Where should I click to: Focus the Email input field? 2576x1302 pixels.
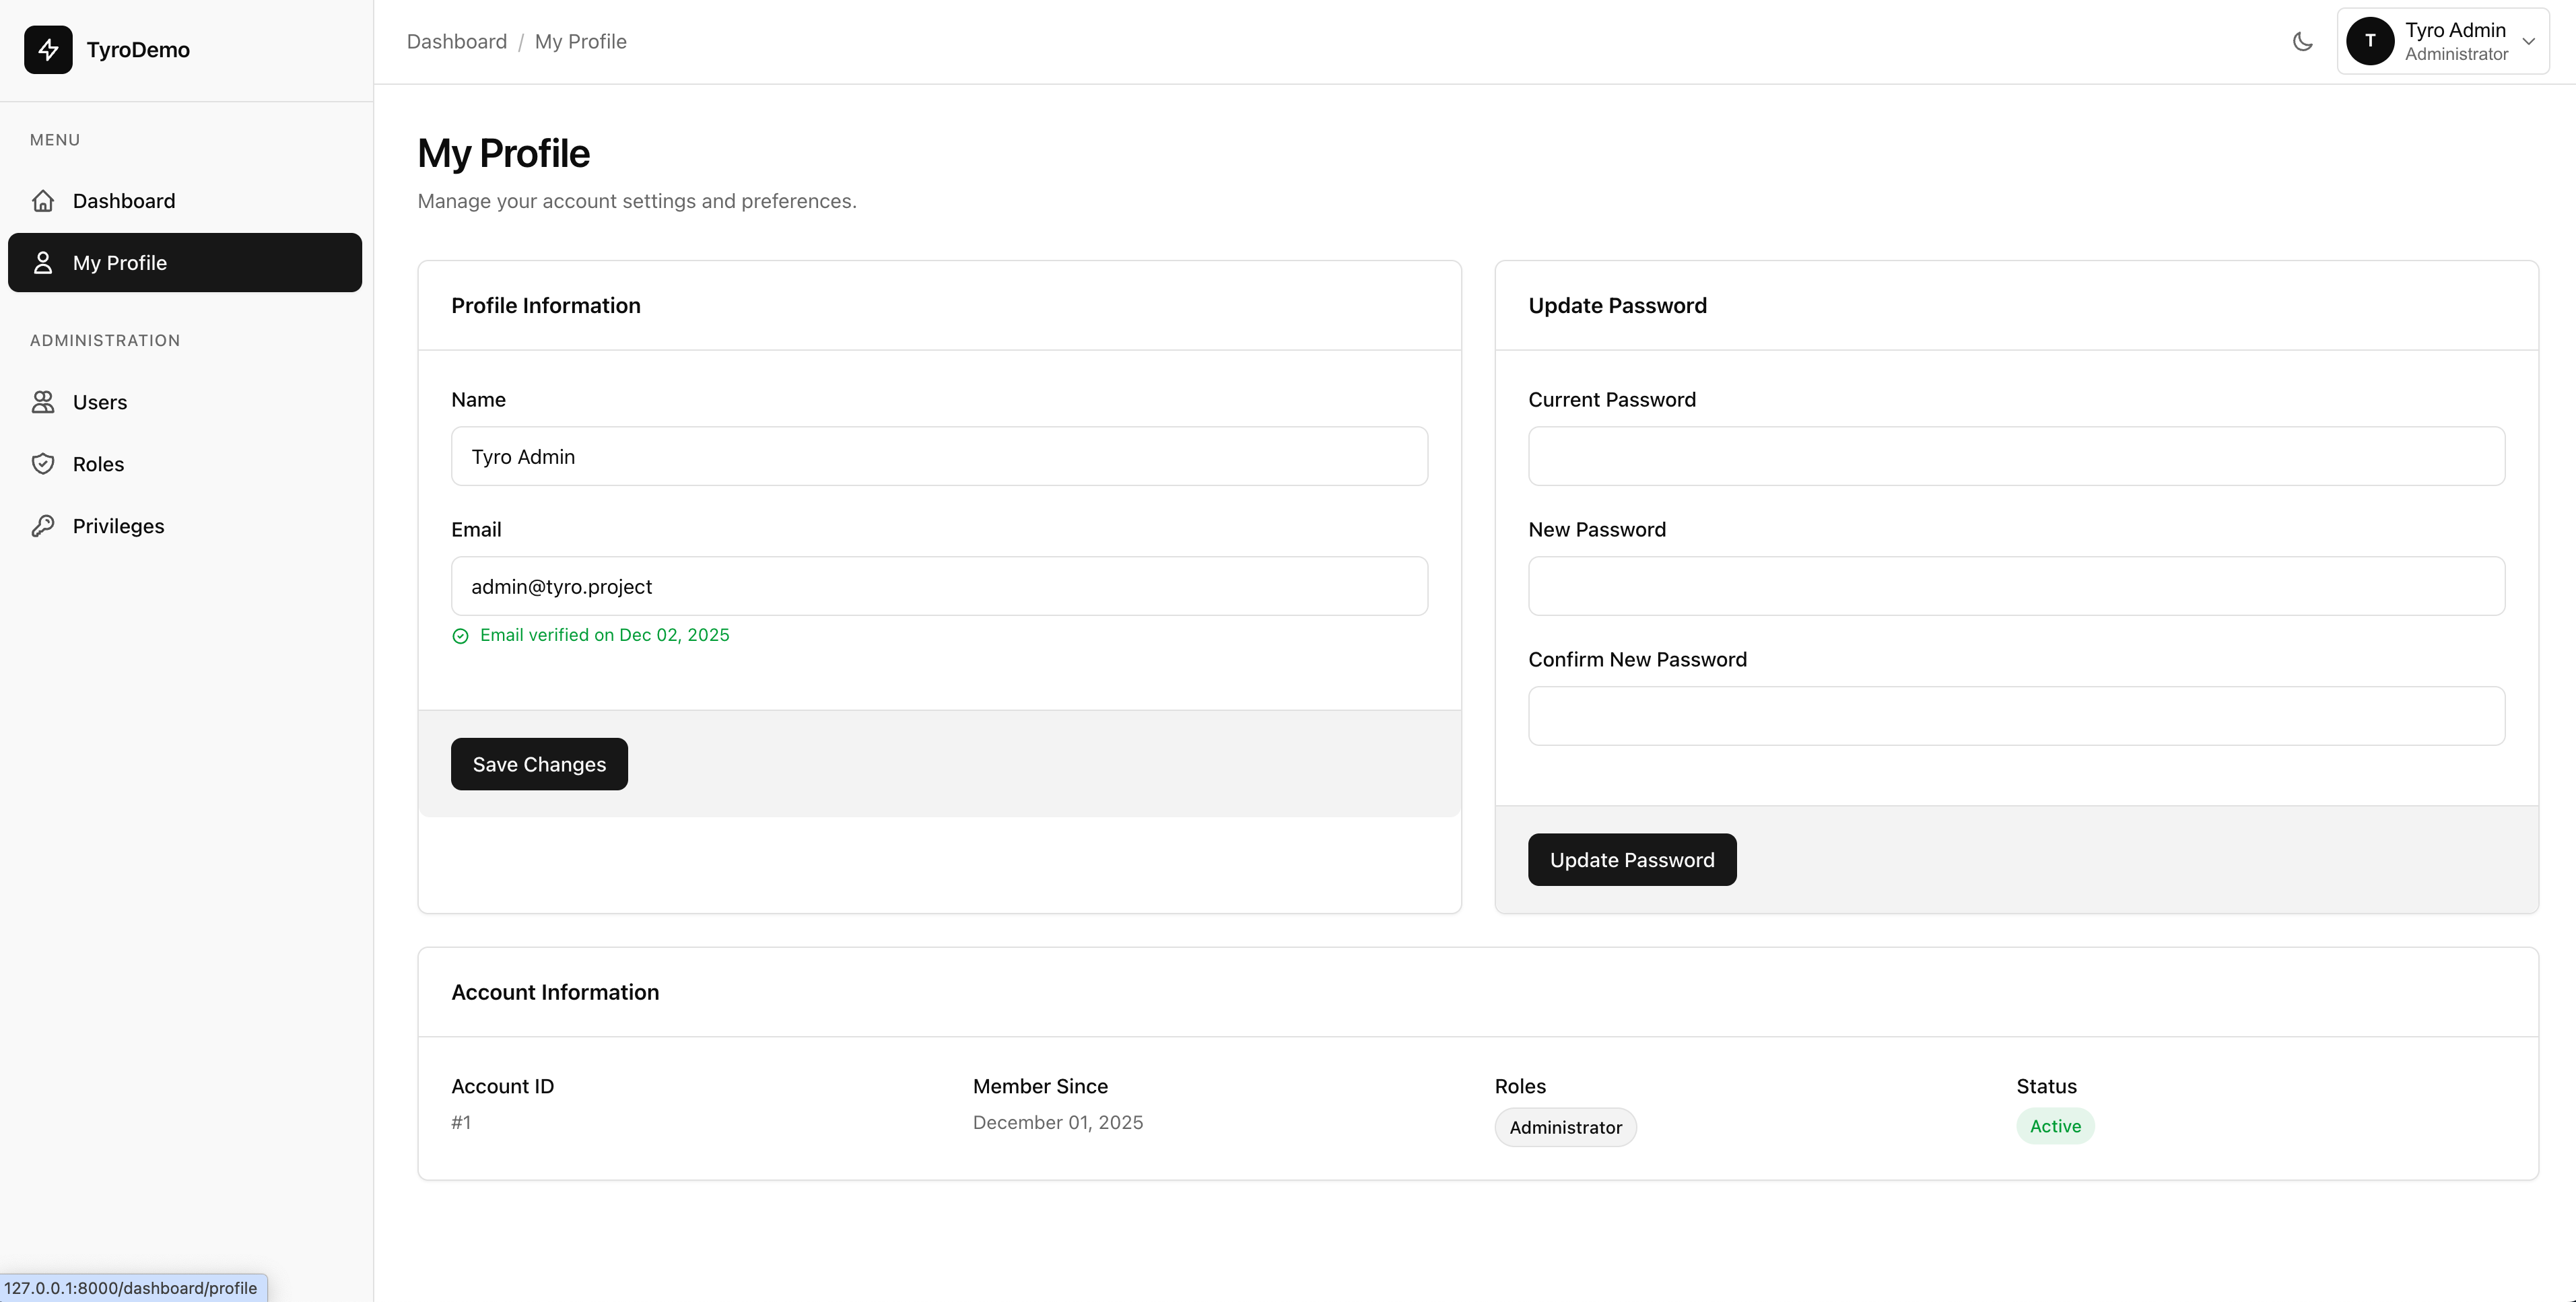coord(939,586)
